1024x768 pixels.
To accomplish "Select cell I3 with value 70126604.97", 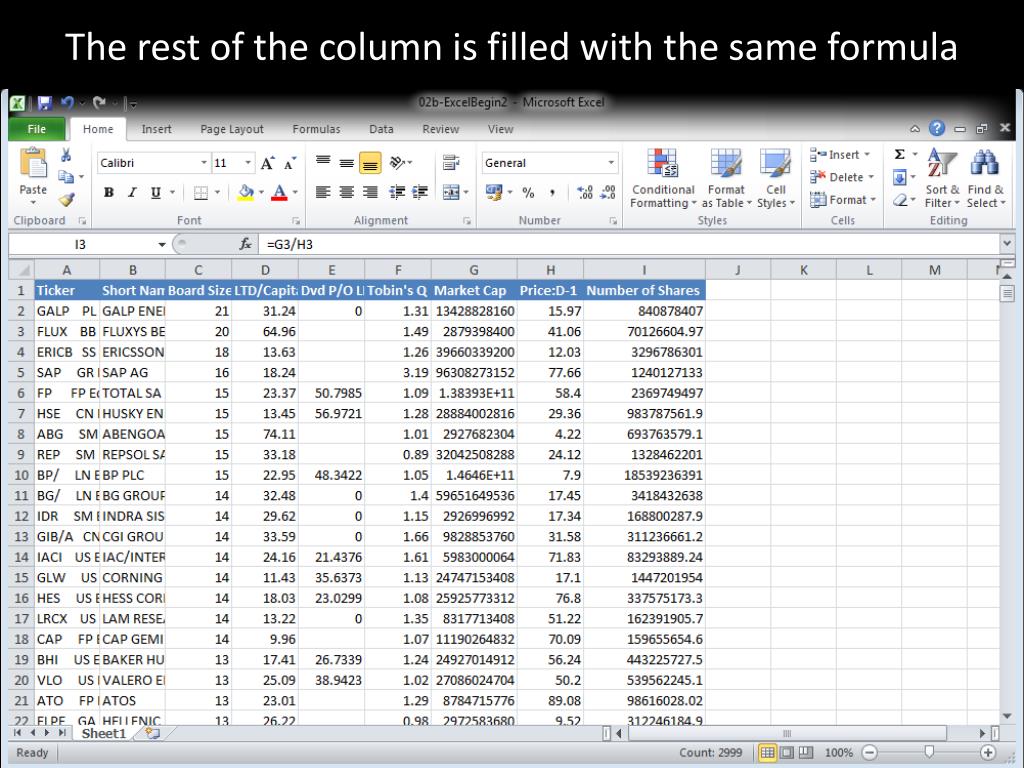I will tap(644, 331).
